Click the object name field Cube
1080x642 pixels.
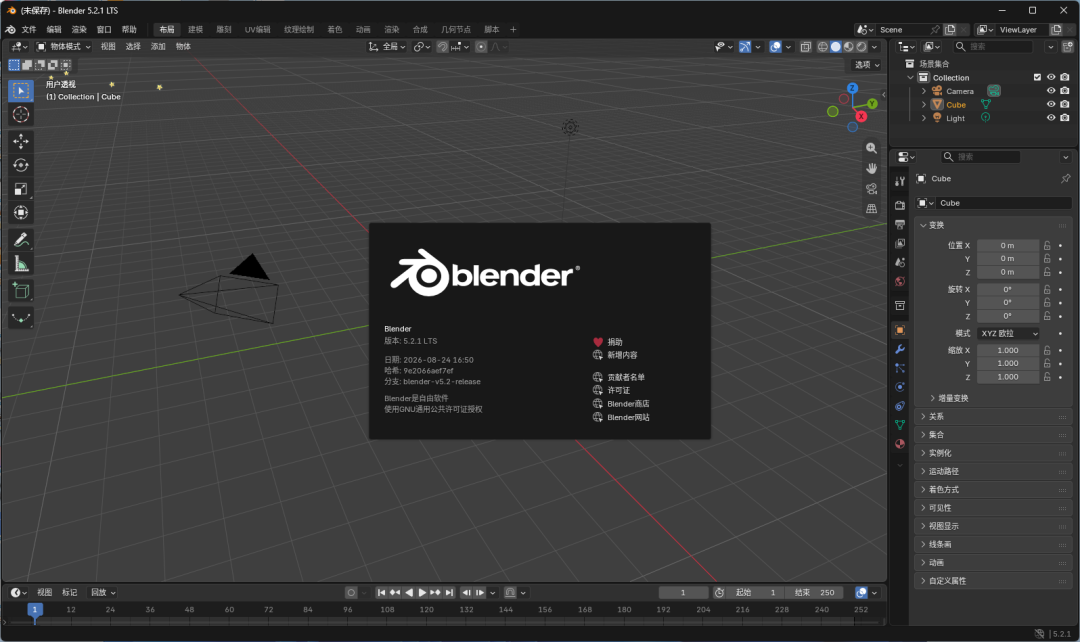pyautogui.click(x=1004, y=203)
